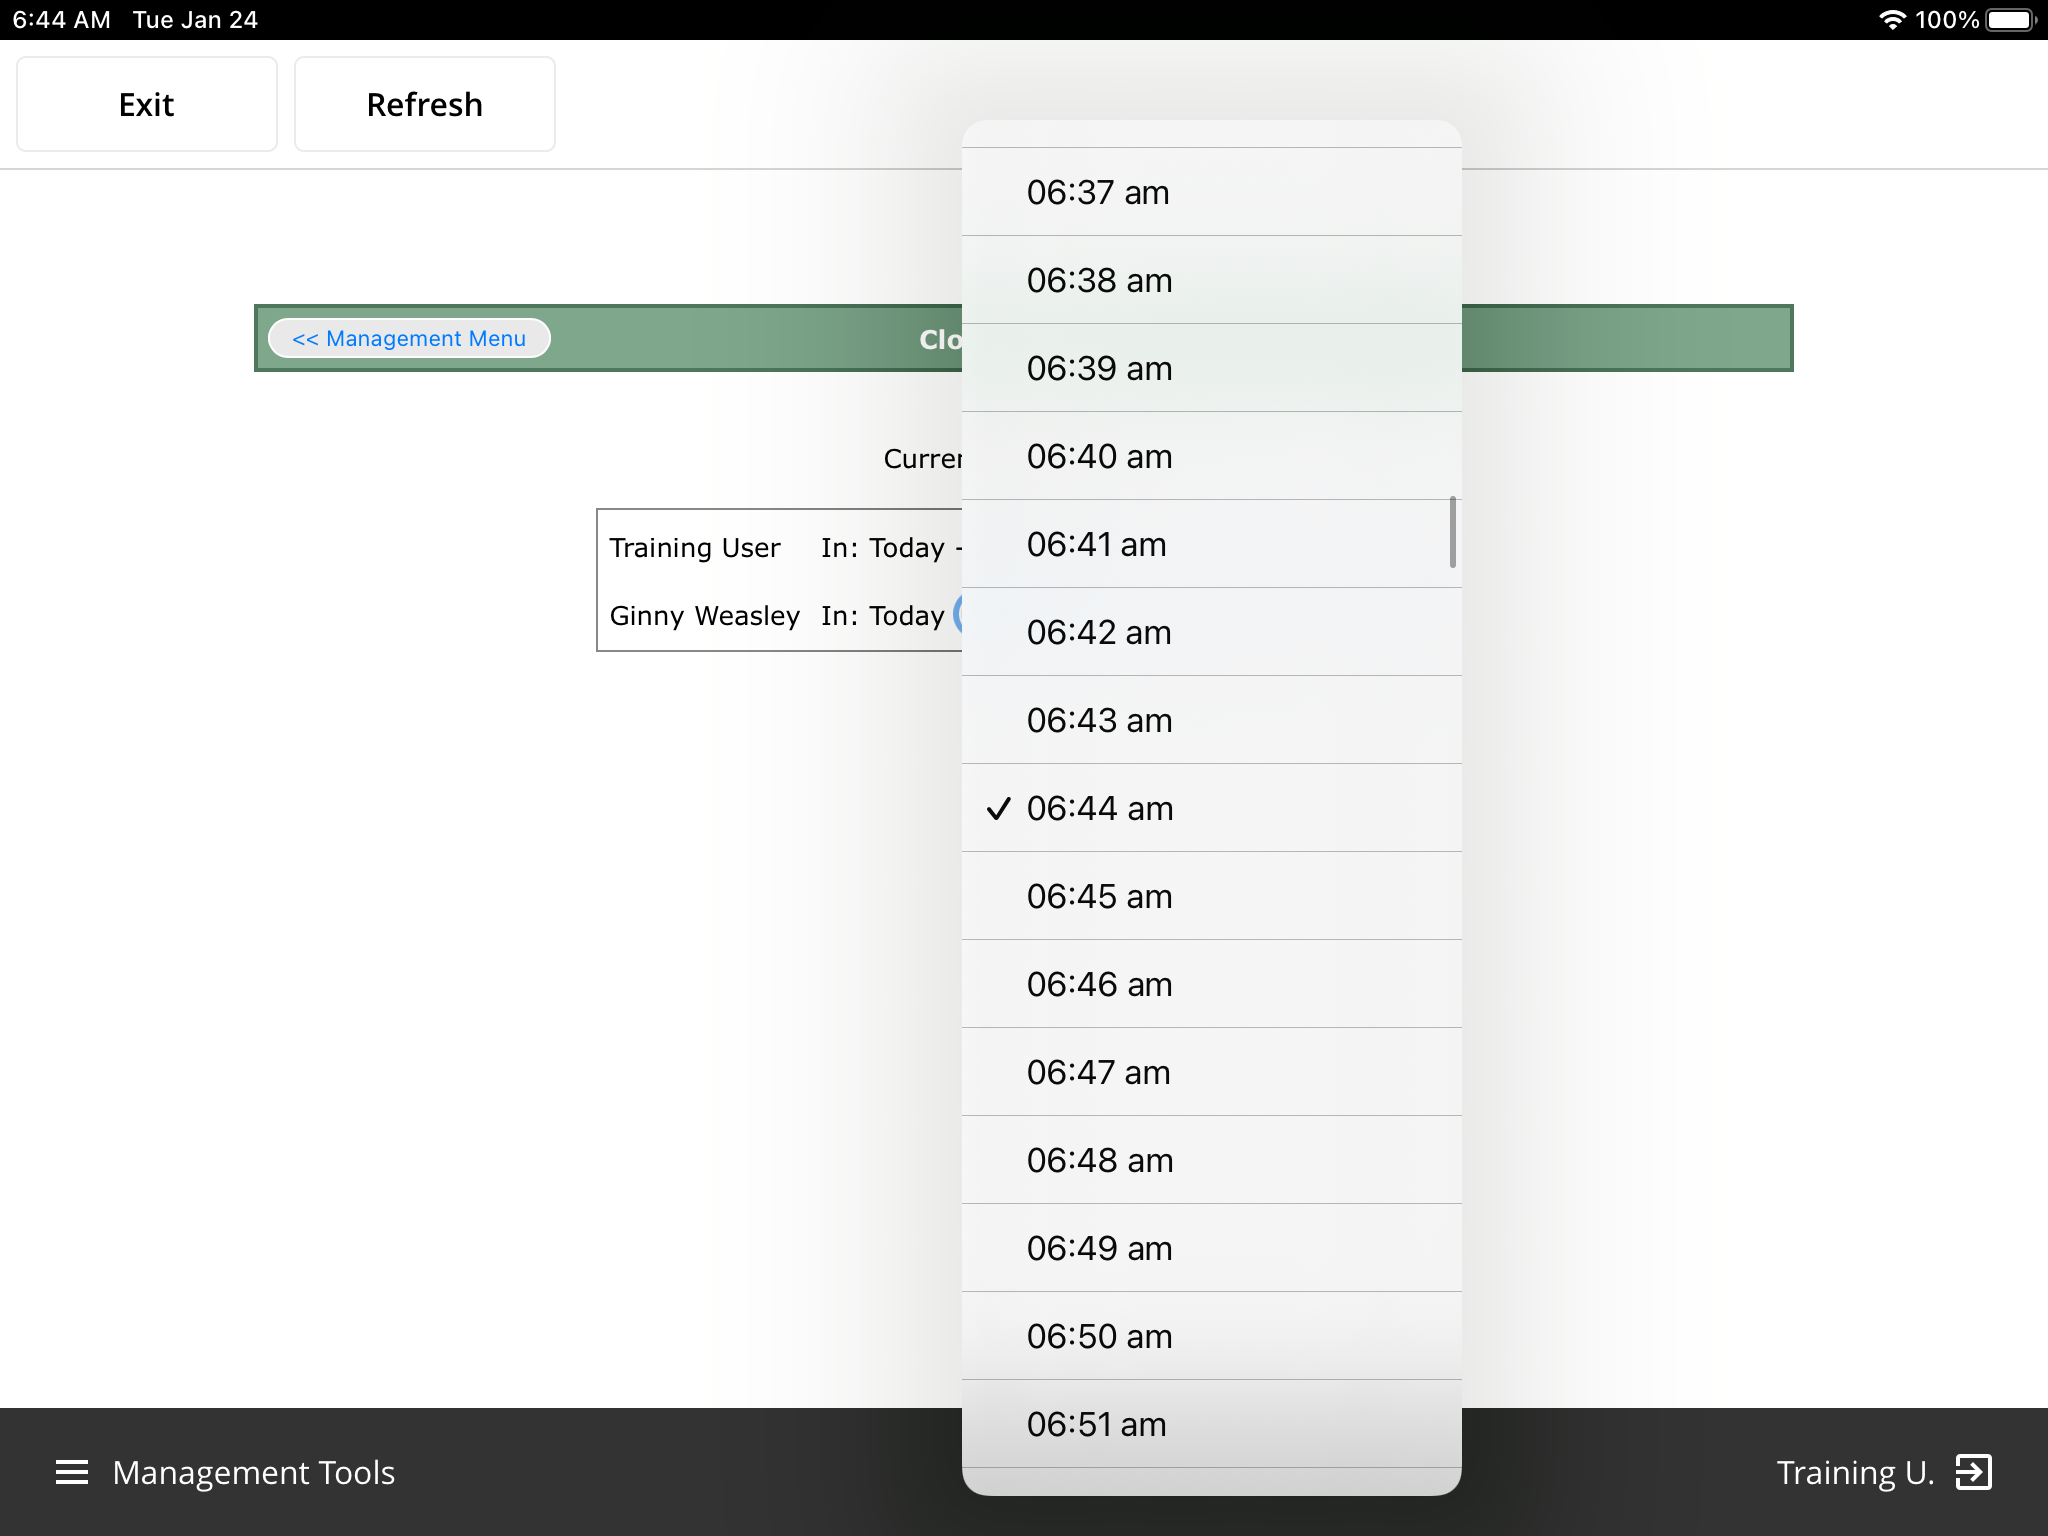Image resolution: width=2048 pixels, height=1536 pixels.
Task: Click the Exit button
Action: click(146, 103)
